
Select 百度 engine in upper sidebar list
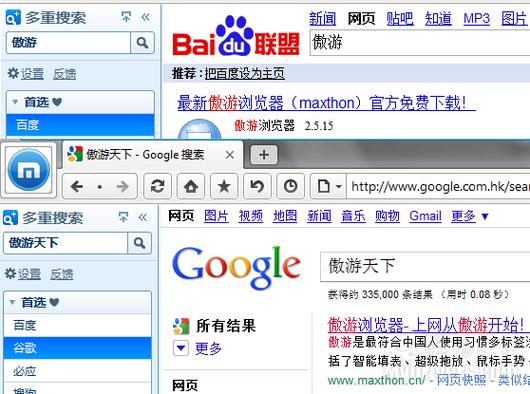click(x=80, y=125)
